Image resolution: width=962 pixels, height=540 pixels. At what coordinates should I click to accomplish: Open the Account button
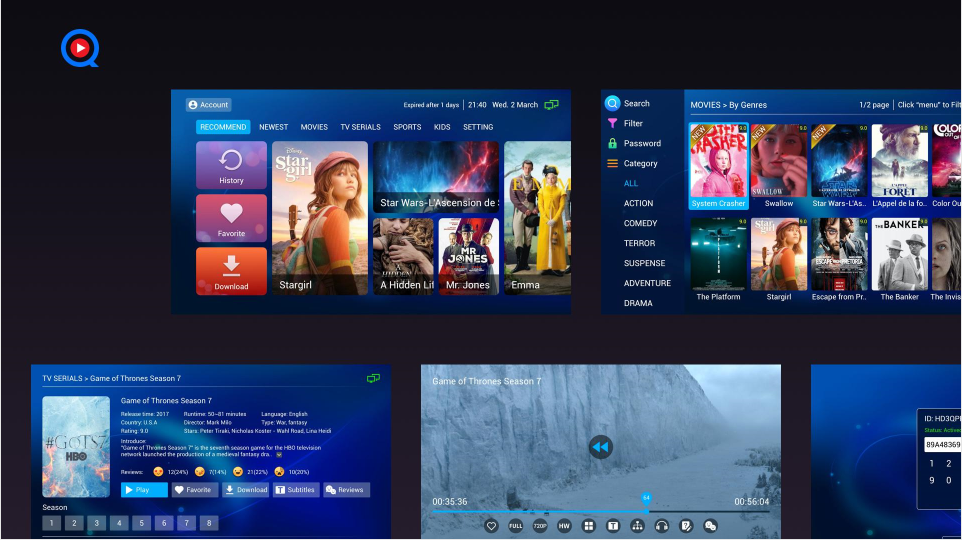point(209,105)
